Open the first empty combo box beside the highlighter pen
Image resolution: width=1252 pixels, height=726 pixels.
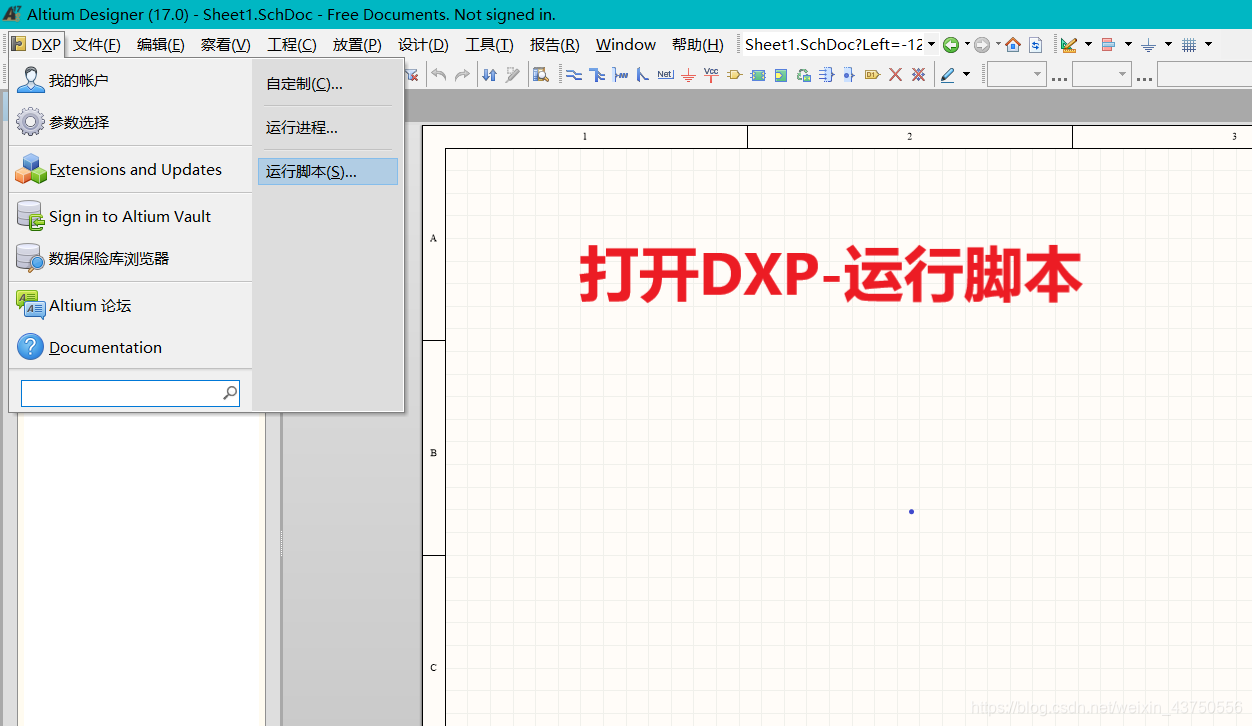1016,74
